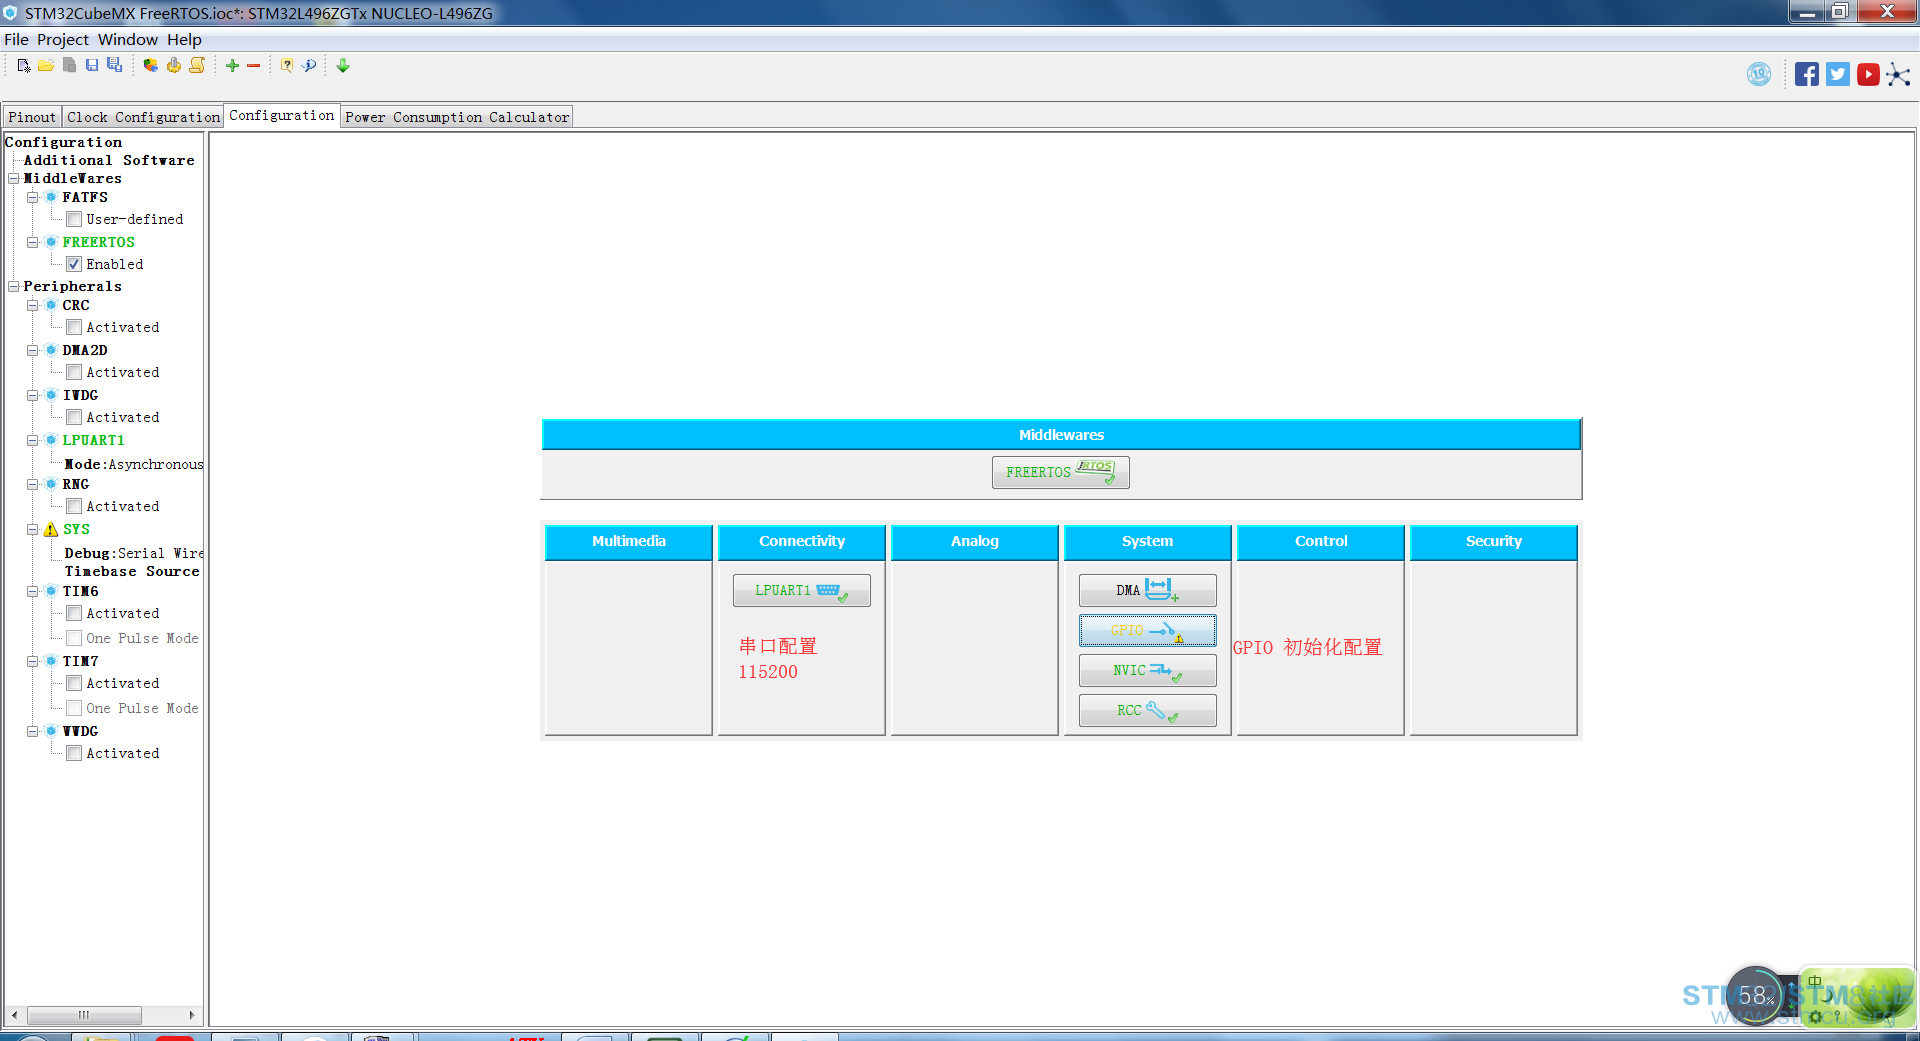Screen dimensions: 1920x1041
Task: Collapse the TIM7 tree node
Action: (x=32, y=661)
